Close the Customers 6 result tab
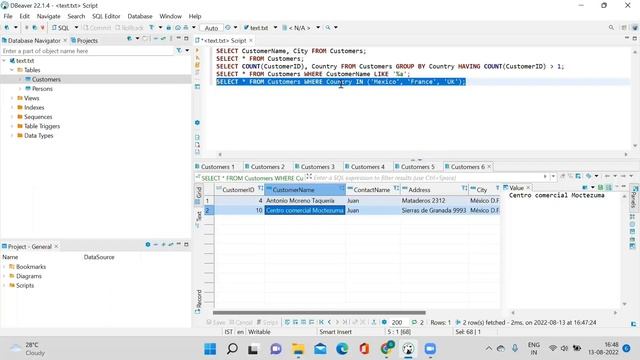The width and height of the screenshot is (640, 360). [x=489, y=167]
